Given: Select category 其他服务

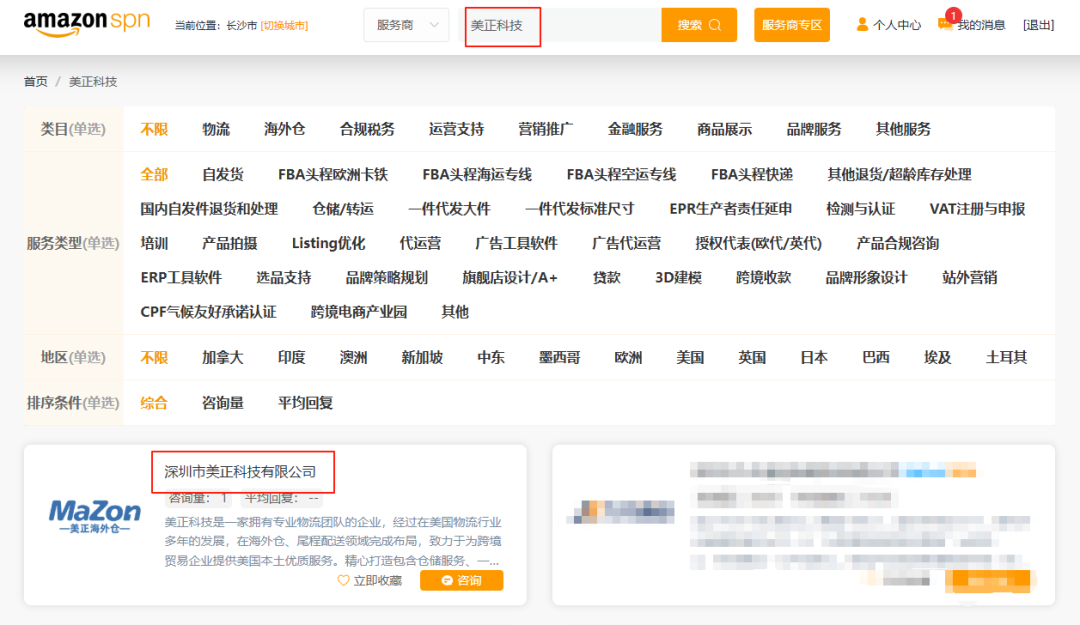Looking at the screenshot, I should coord(903,129).
